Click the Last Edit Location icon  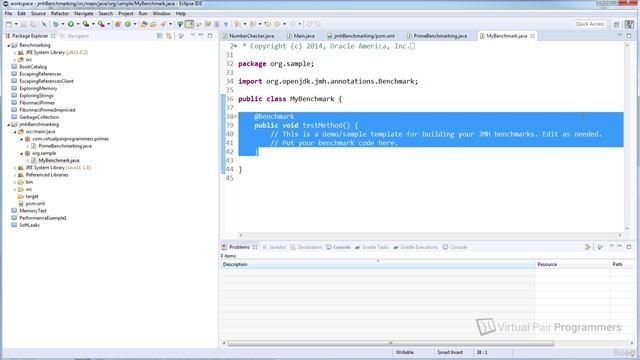click(267, 24)
